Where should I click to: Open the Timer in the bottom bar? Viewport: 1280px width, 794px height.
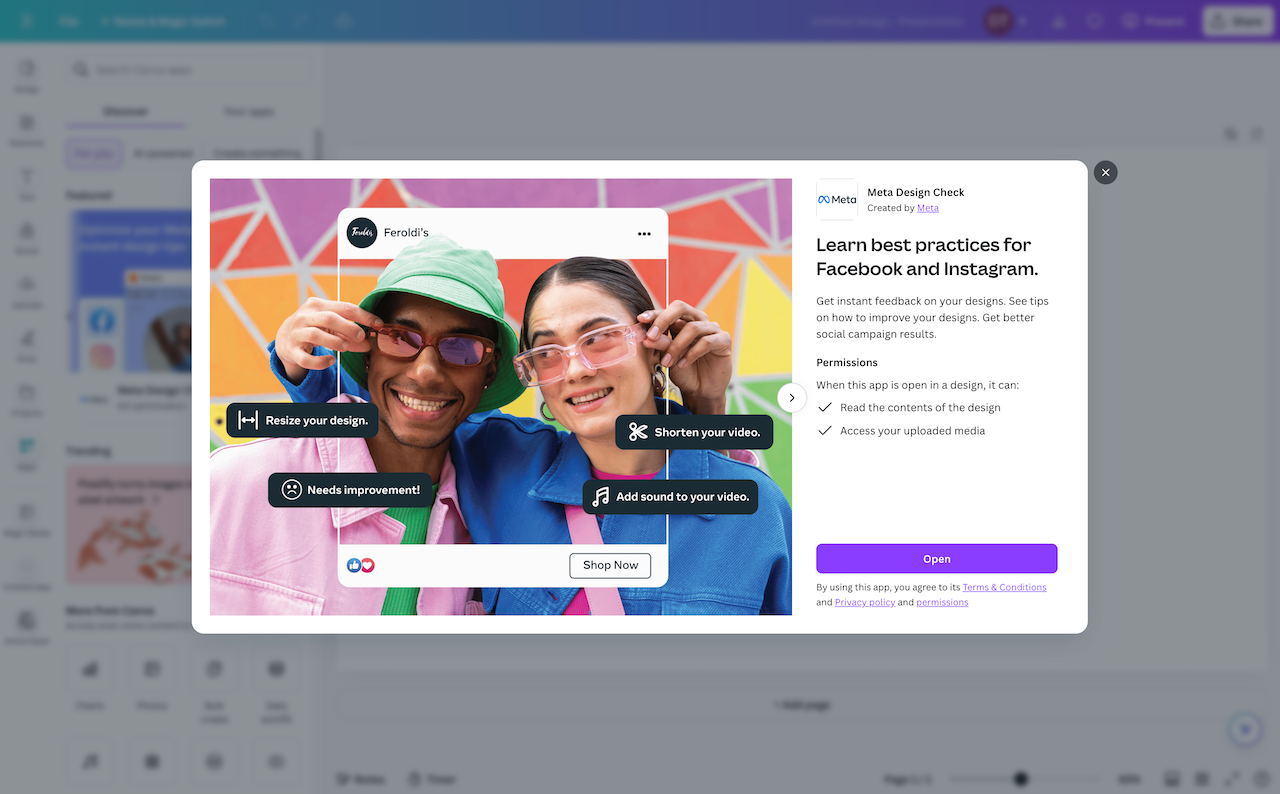point(432,779)
